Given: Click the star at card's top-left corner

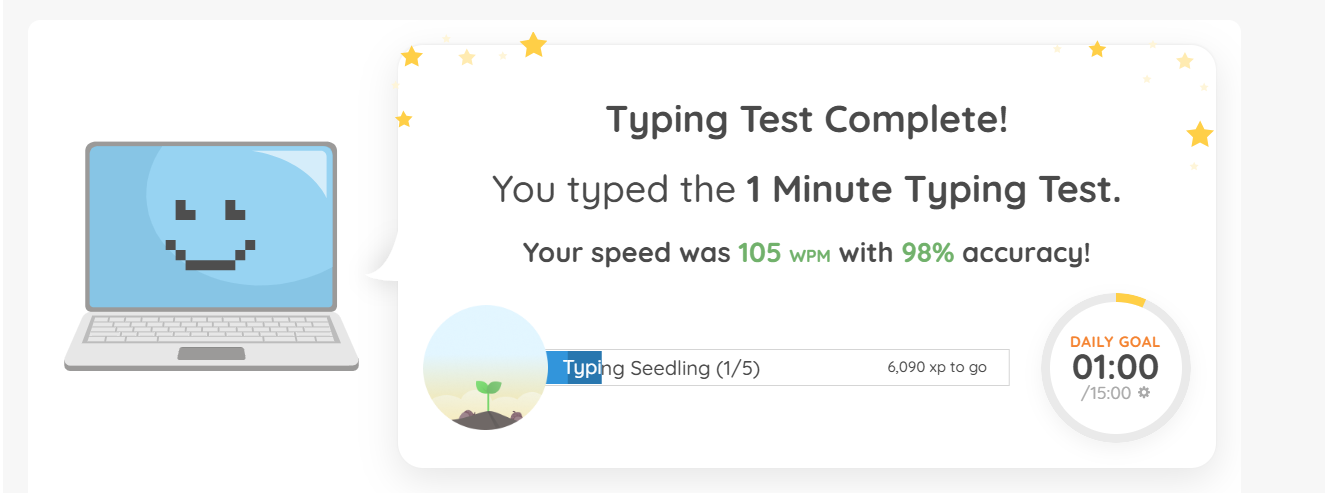Looking at the screenshot, I should tap(411, 56).
